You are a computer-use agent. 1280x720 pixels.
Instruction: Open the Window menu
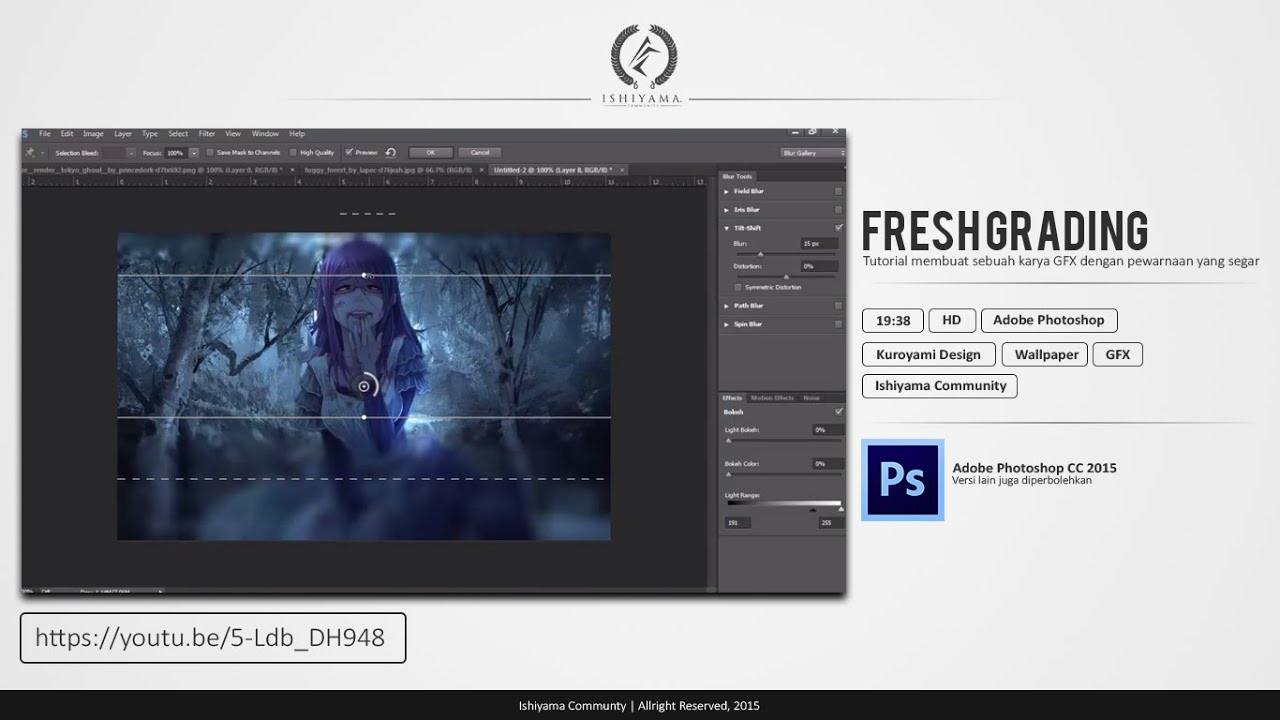pos(265,134)
